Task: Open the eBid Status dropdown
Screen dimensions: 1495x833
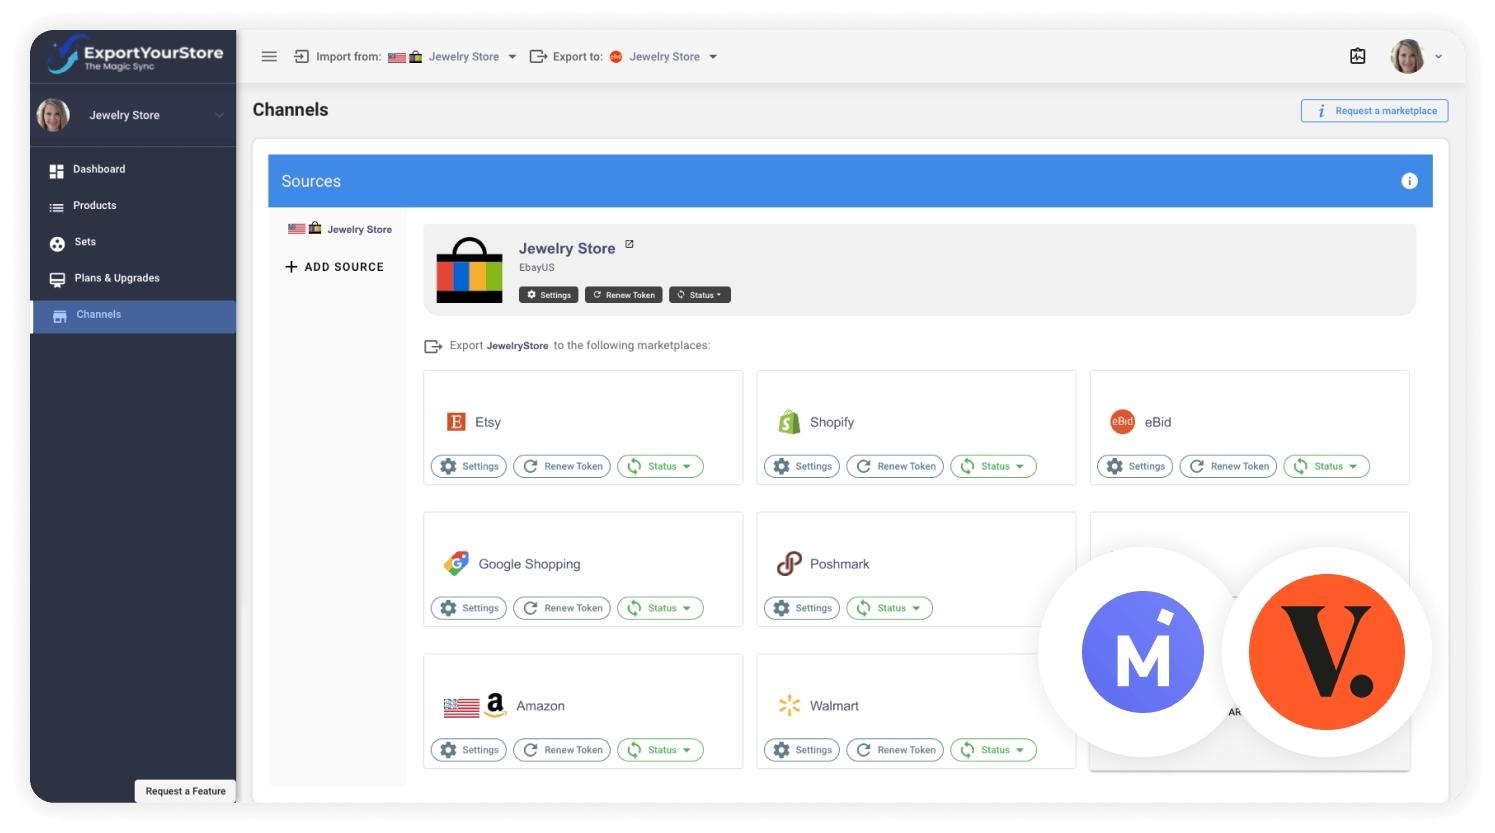Action: click(1327, 466)
